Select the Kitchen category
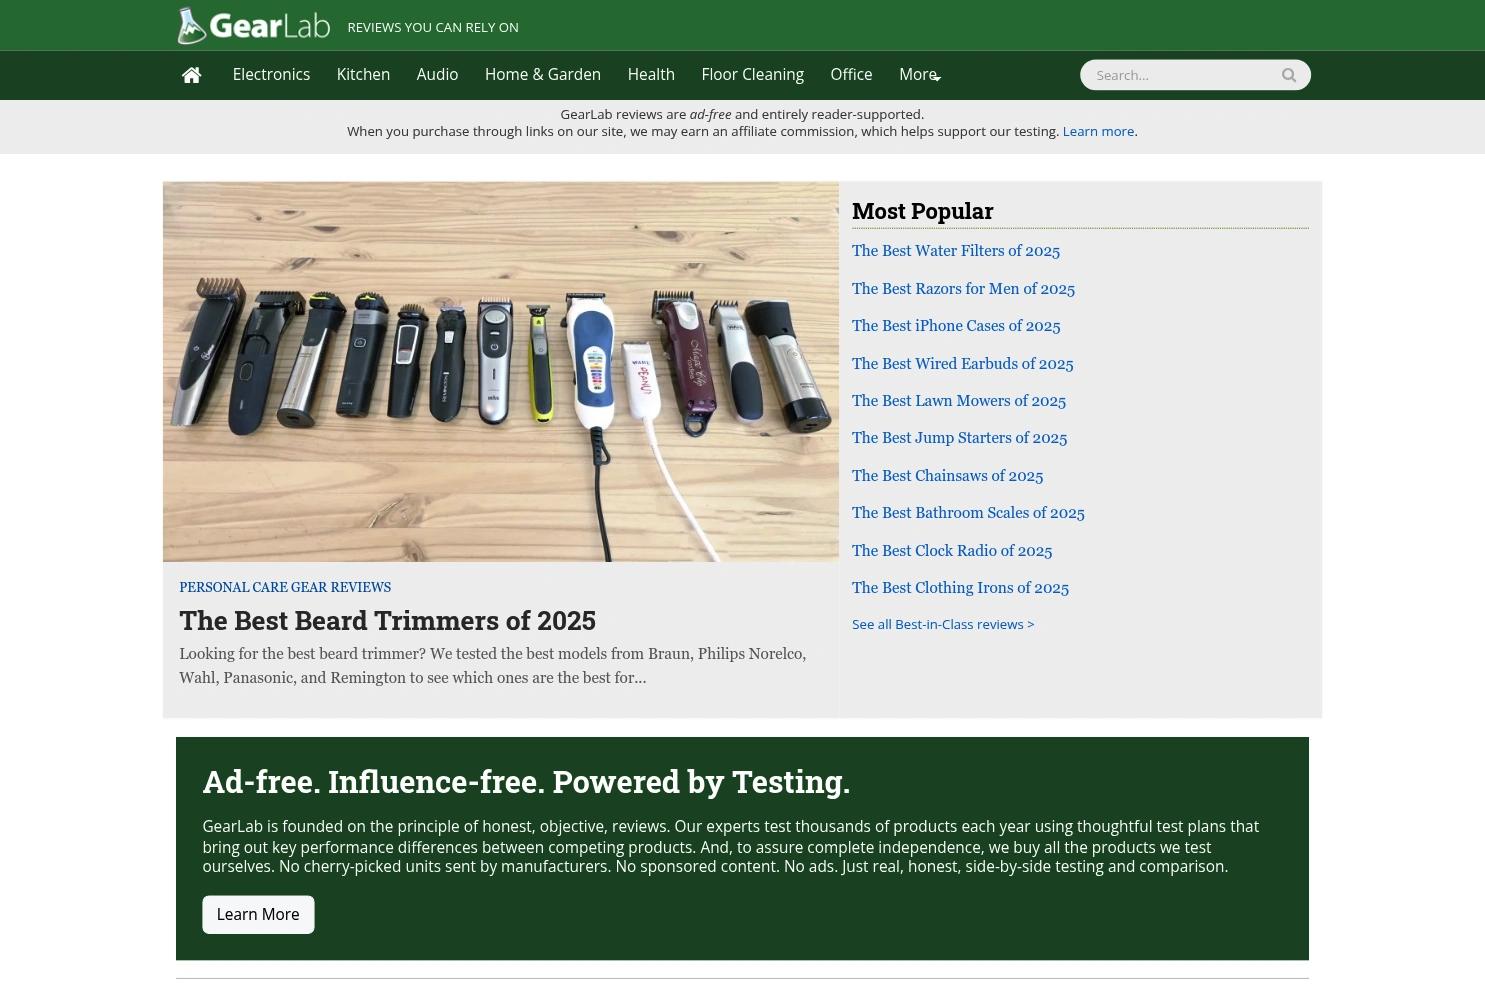The image size is (1485, 990). click(363, 74)
